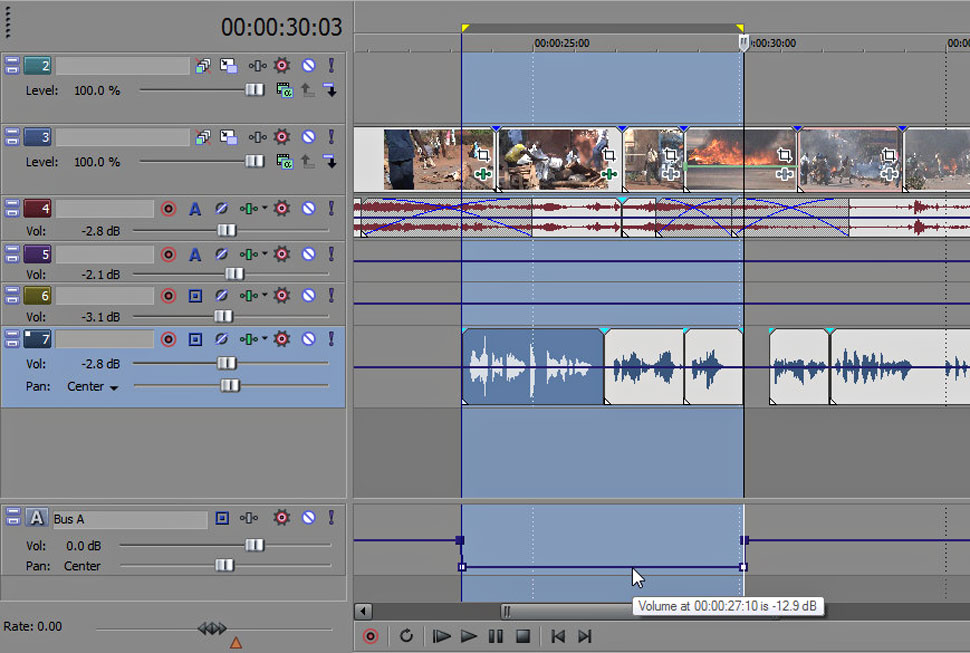Invert the phase of track 6
The image size is (970, 653).
point(222,296)
